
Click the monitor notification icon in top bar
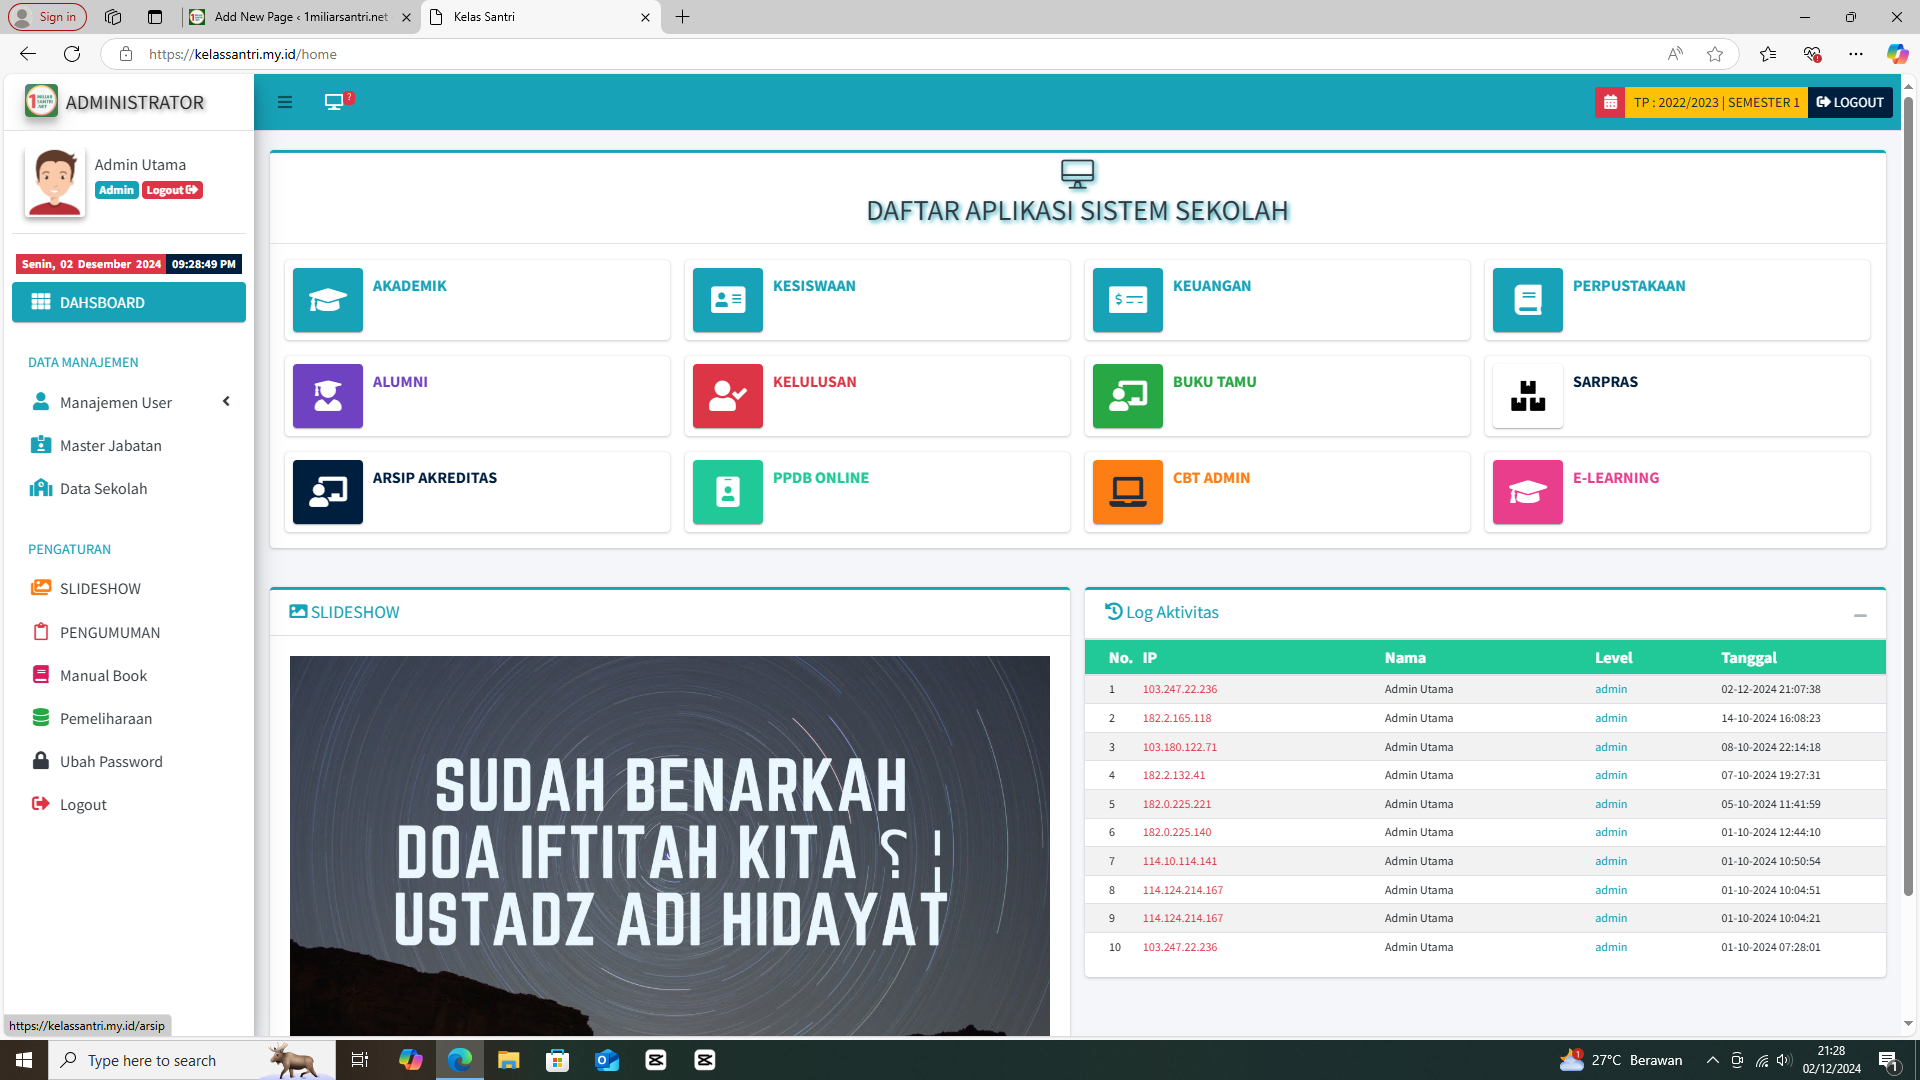(x=334, y=101)
